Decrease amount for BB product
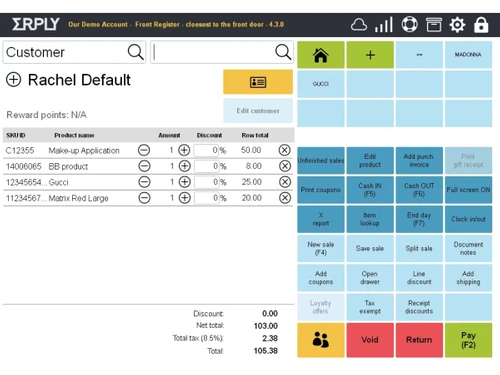This screenshot has width=500, height=375. (x=144, y=166)
